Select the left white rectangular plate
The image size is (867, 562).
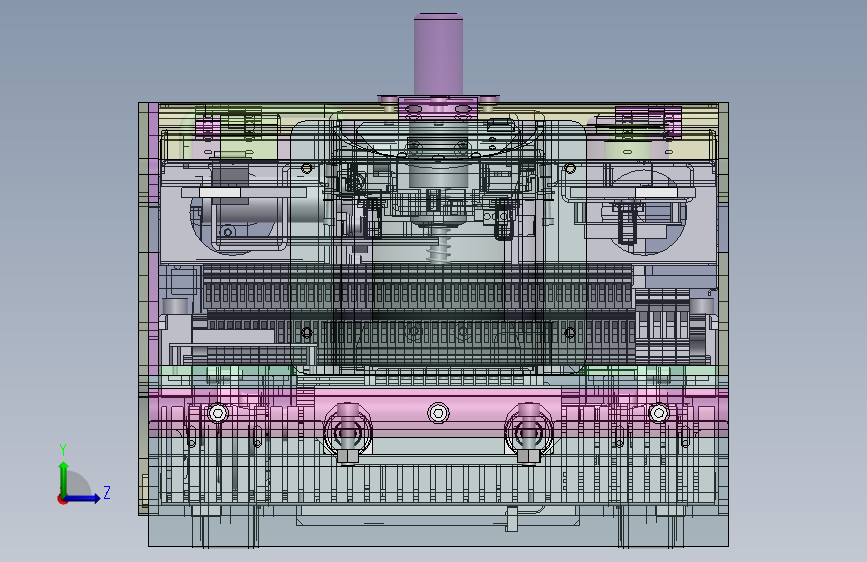220,192
